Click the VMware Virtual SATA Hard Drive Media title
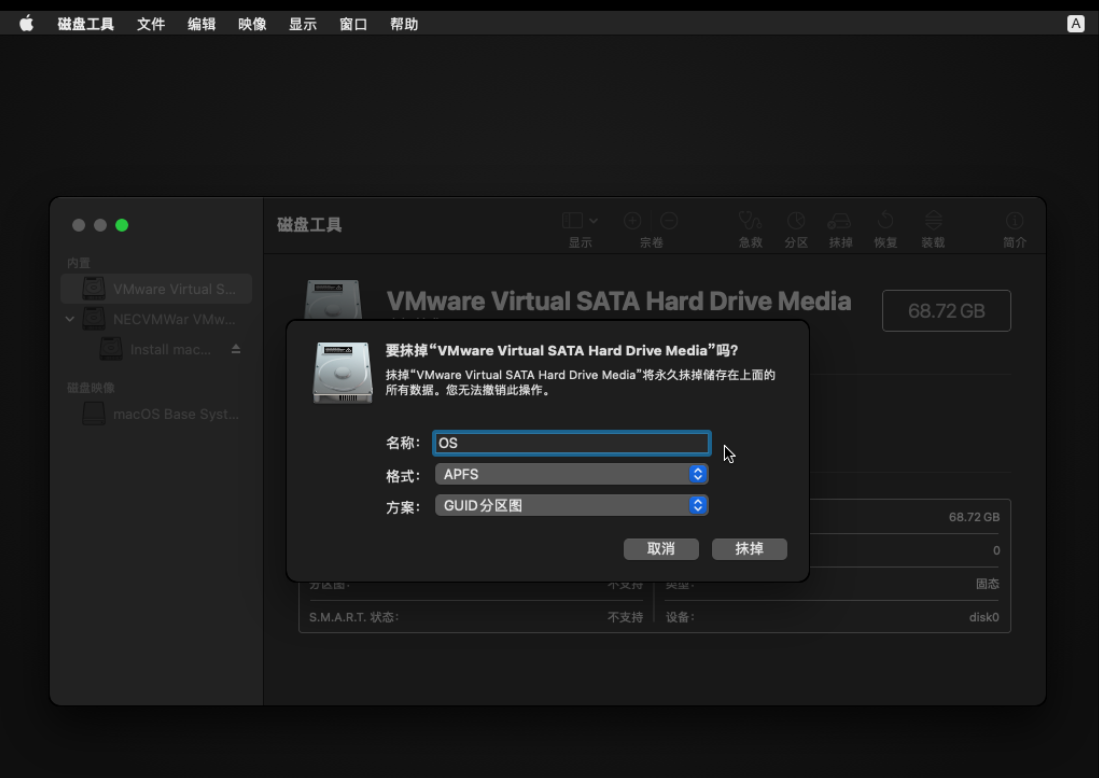The image size is (1099, 778). [619, 301]
